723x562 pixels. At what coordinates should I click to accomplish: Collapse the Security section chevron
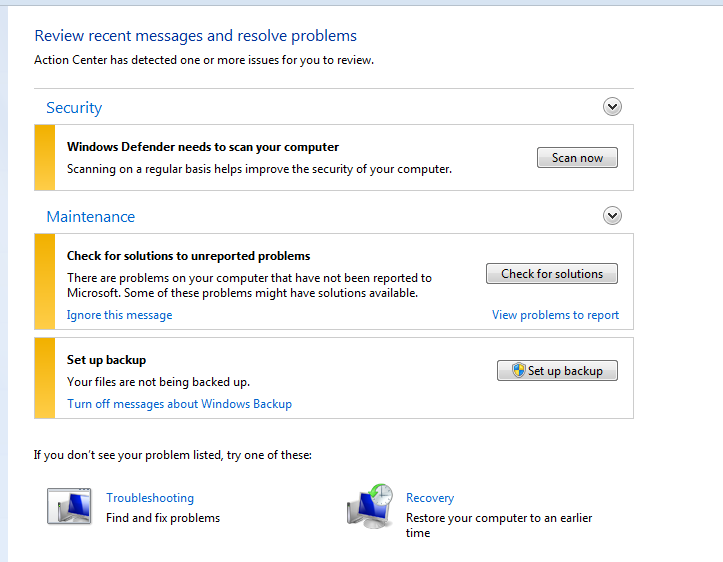(612, 107)
